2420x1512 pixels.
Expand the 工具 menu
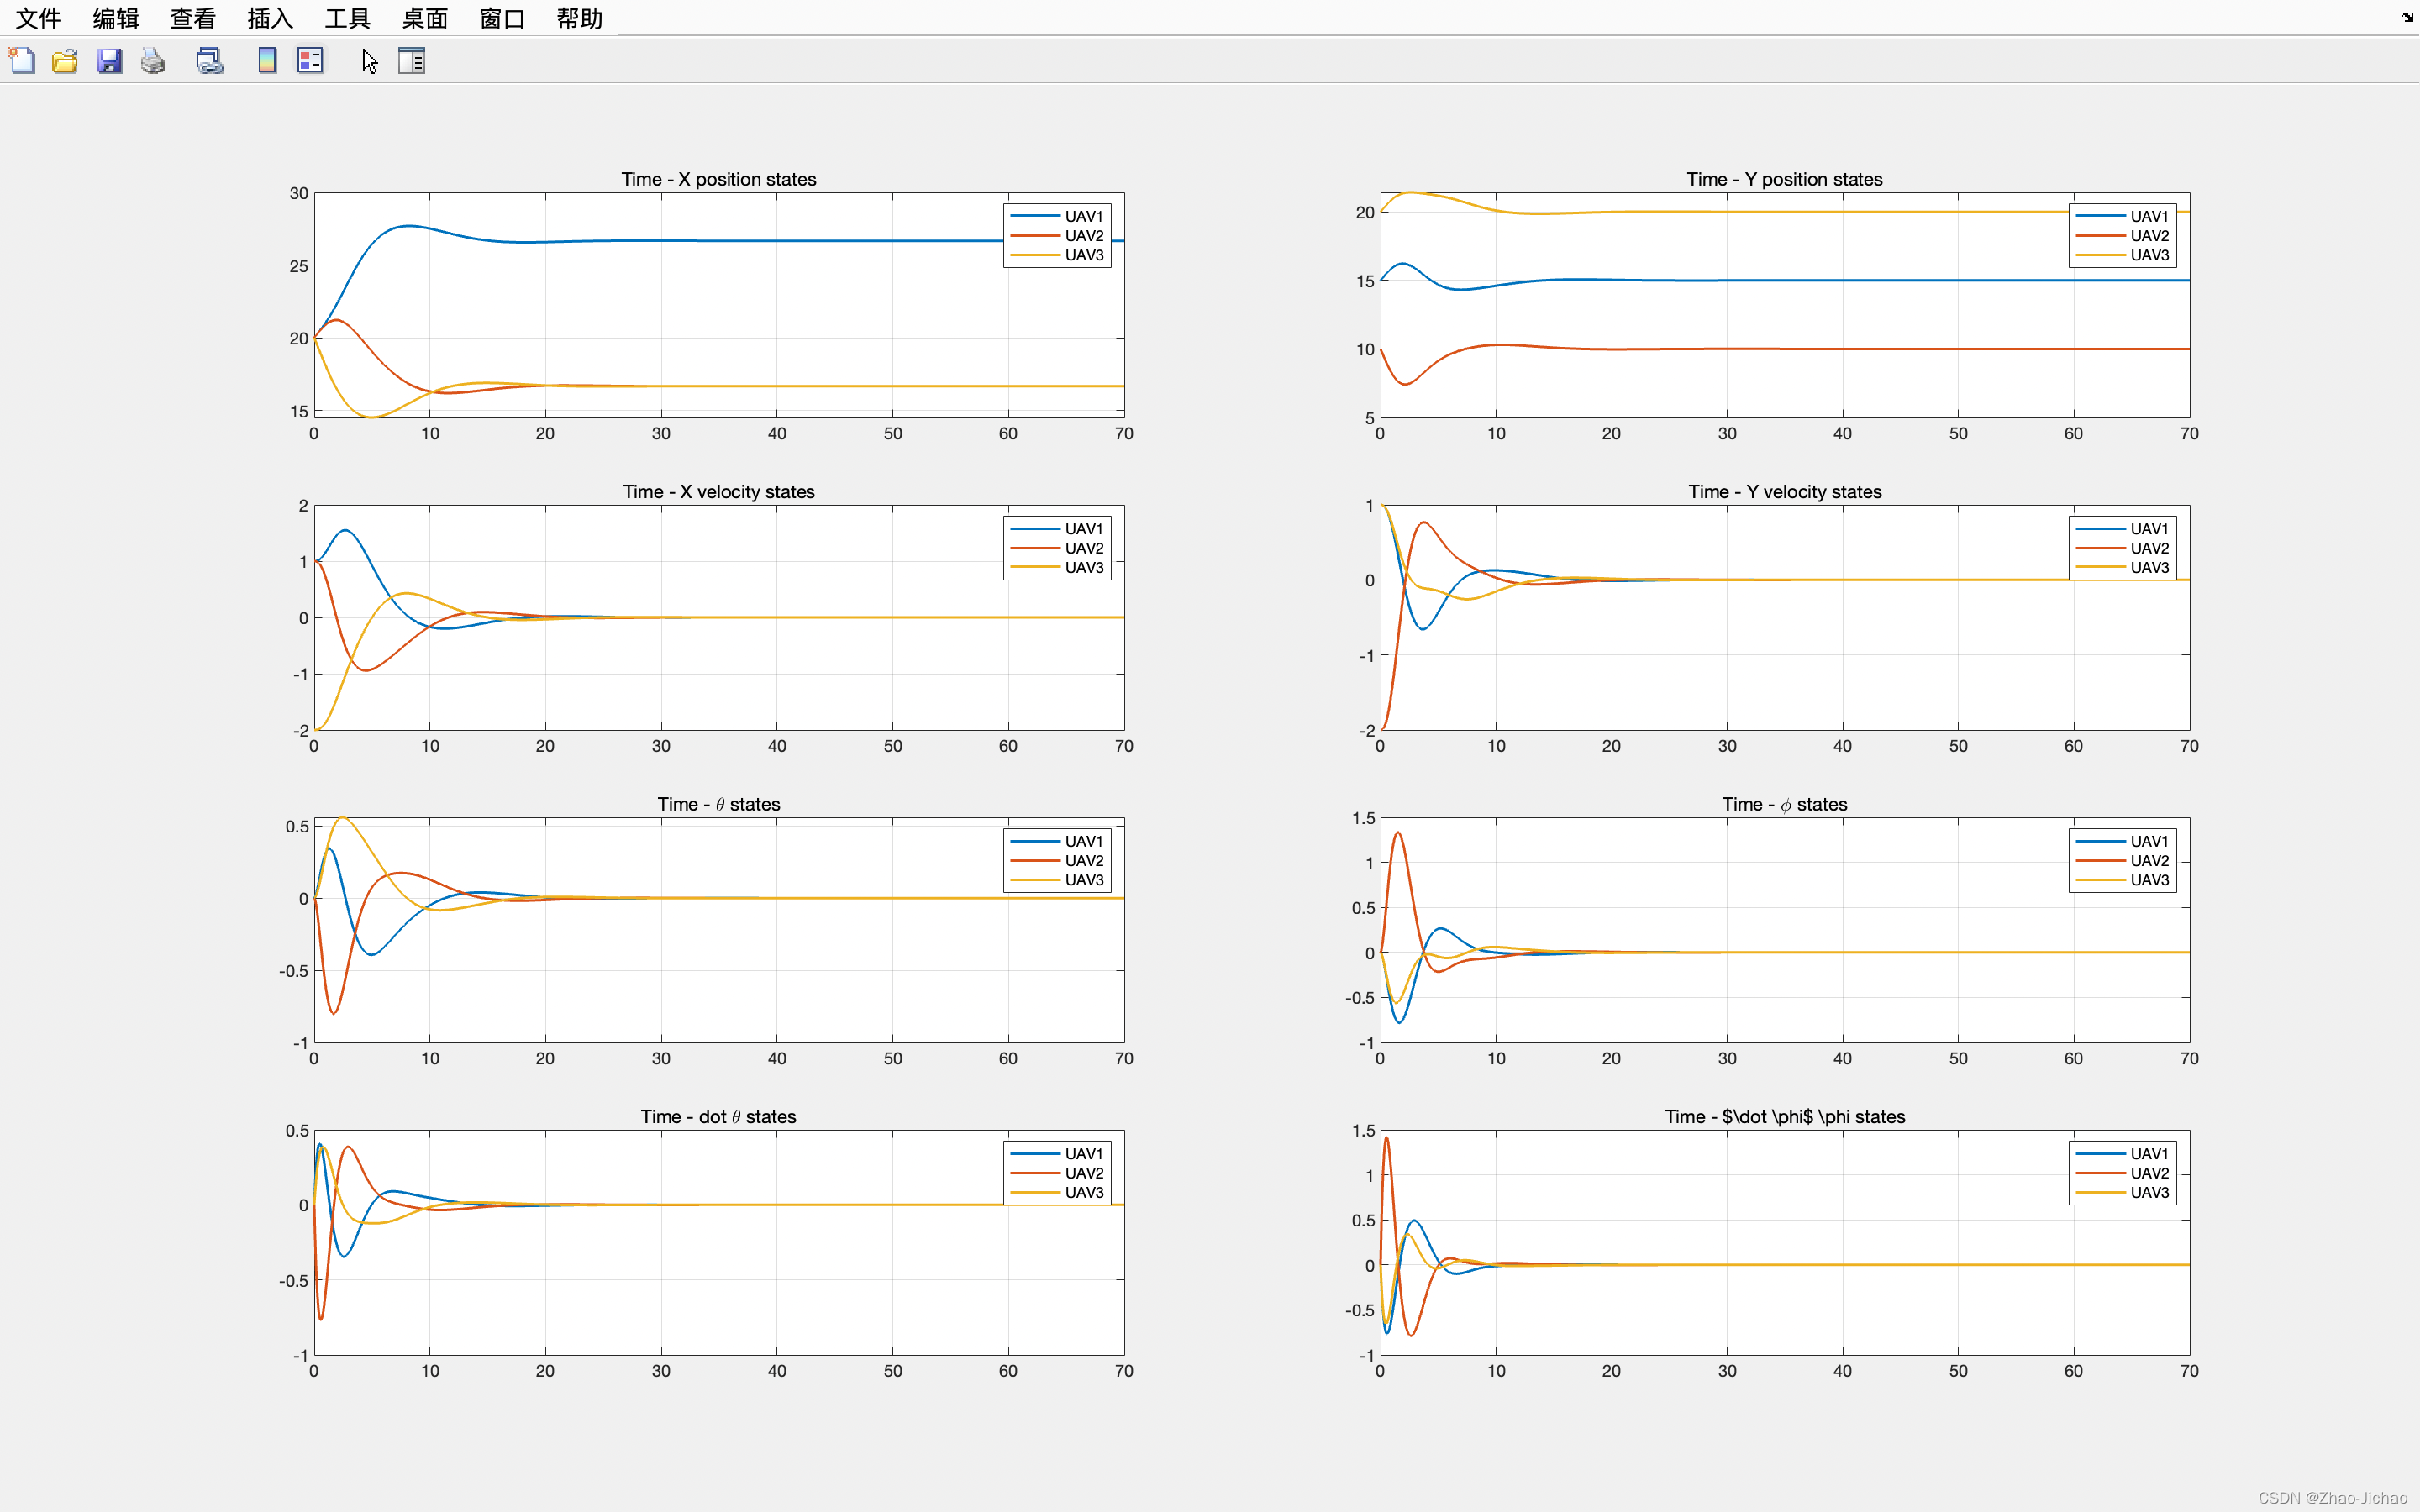348,18
